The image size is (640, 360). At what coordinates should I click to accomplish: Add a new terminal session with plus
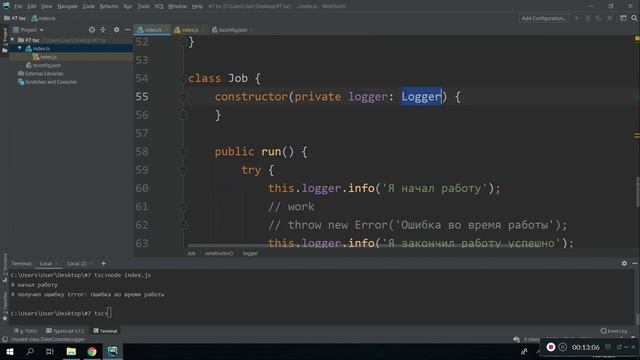point(103,263)
